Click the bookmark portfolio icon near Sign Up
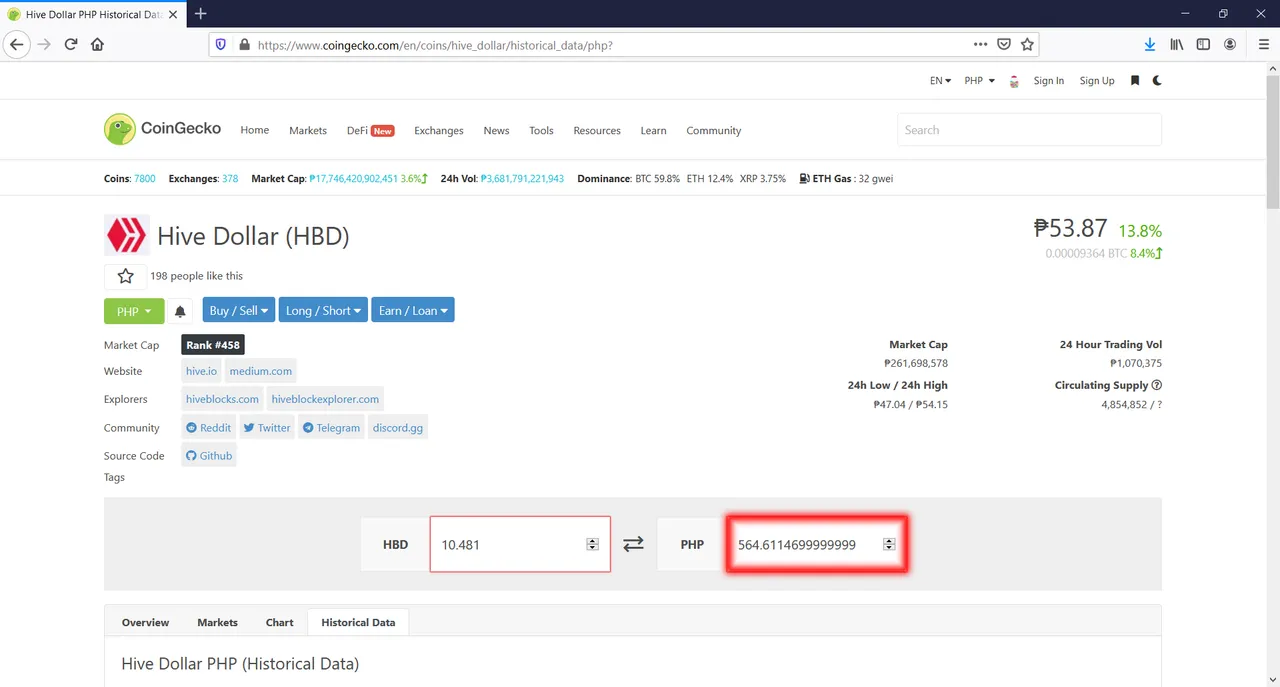This screenshot has width=1280, height=687. [x=1135, y=80]
